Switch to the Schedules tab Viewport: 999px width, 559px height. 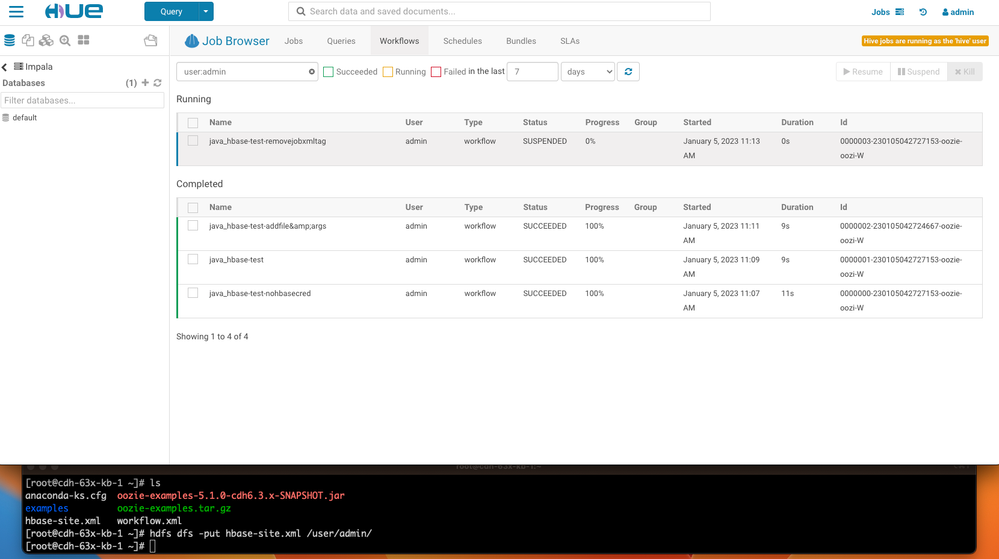click(462, 41)
